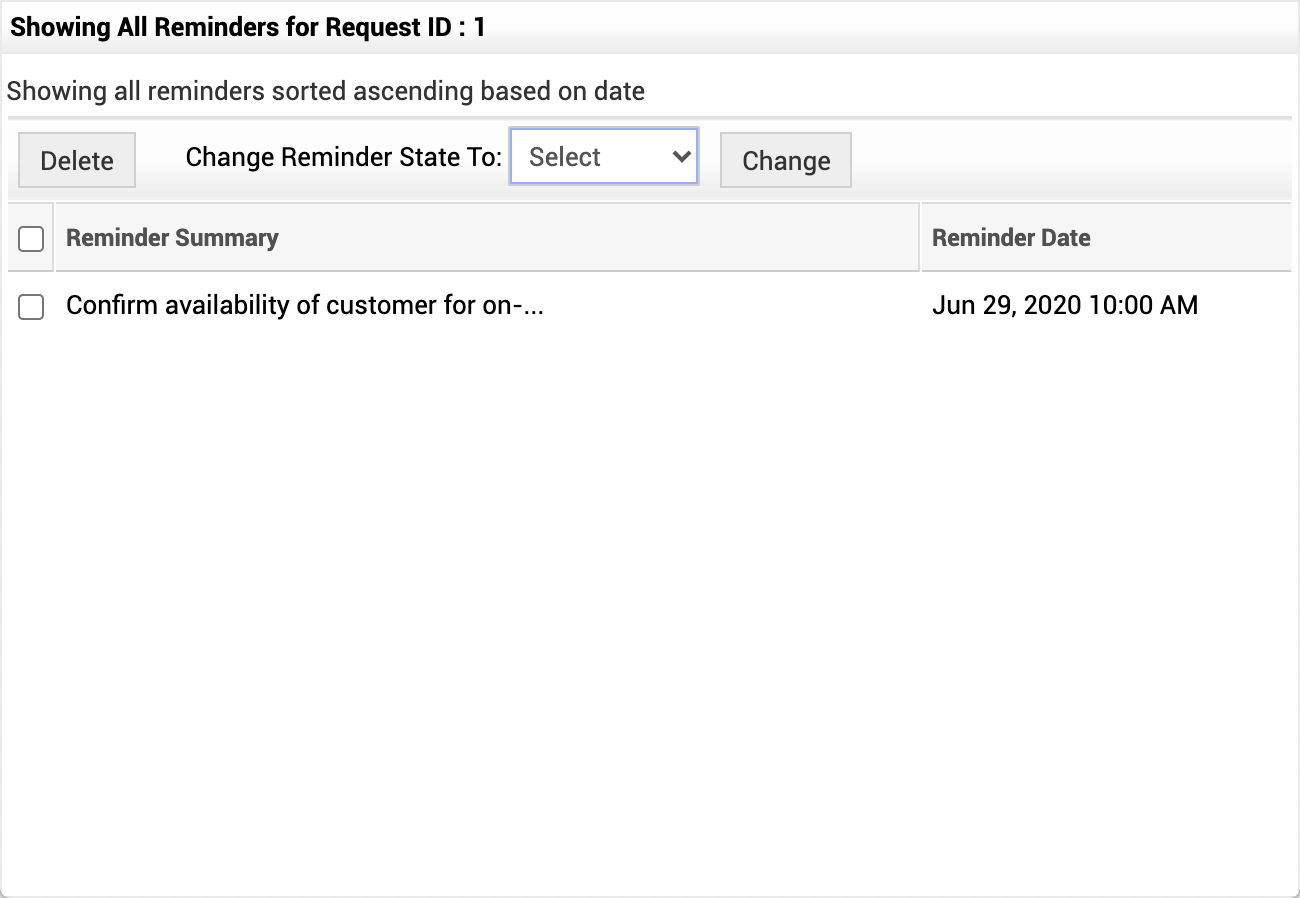The height and width of the screenshot is (898, 1300).
Task: Click the Jun 29, 2020 10:00 AM date cell
Action: pyautogui.click(x=1064, y=305)
